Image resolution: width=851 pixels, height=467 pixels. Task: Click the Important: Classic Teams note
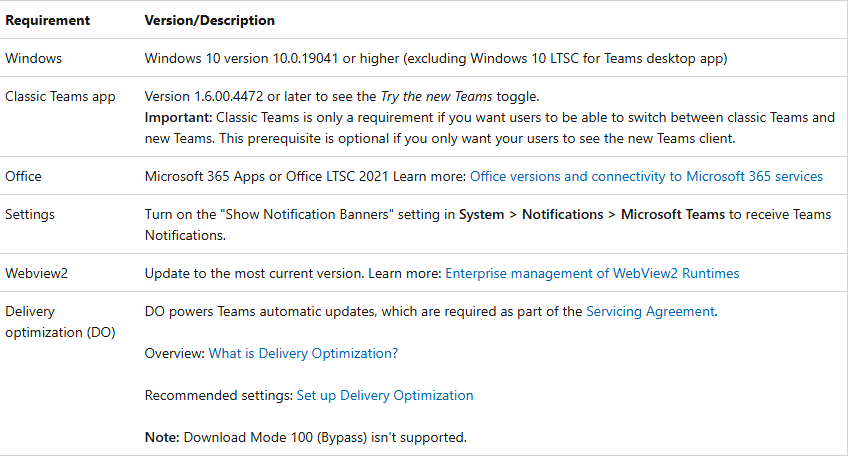click(490, 128)
